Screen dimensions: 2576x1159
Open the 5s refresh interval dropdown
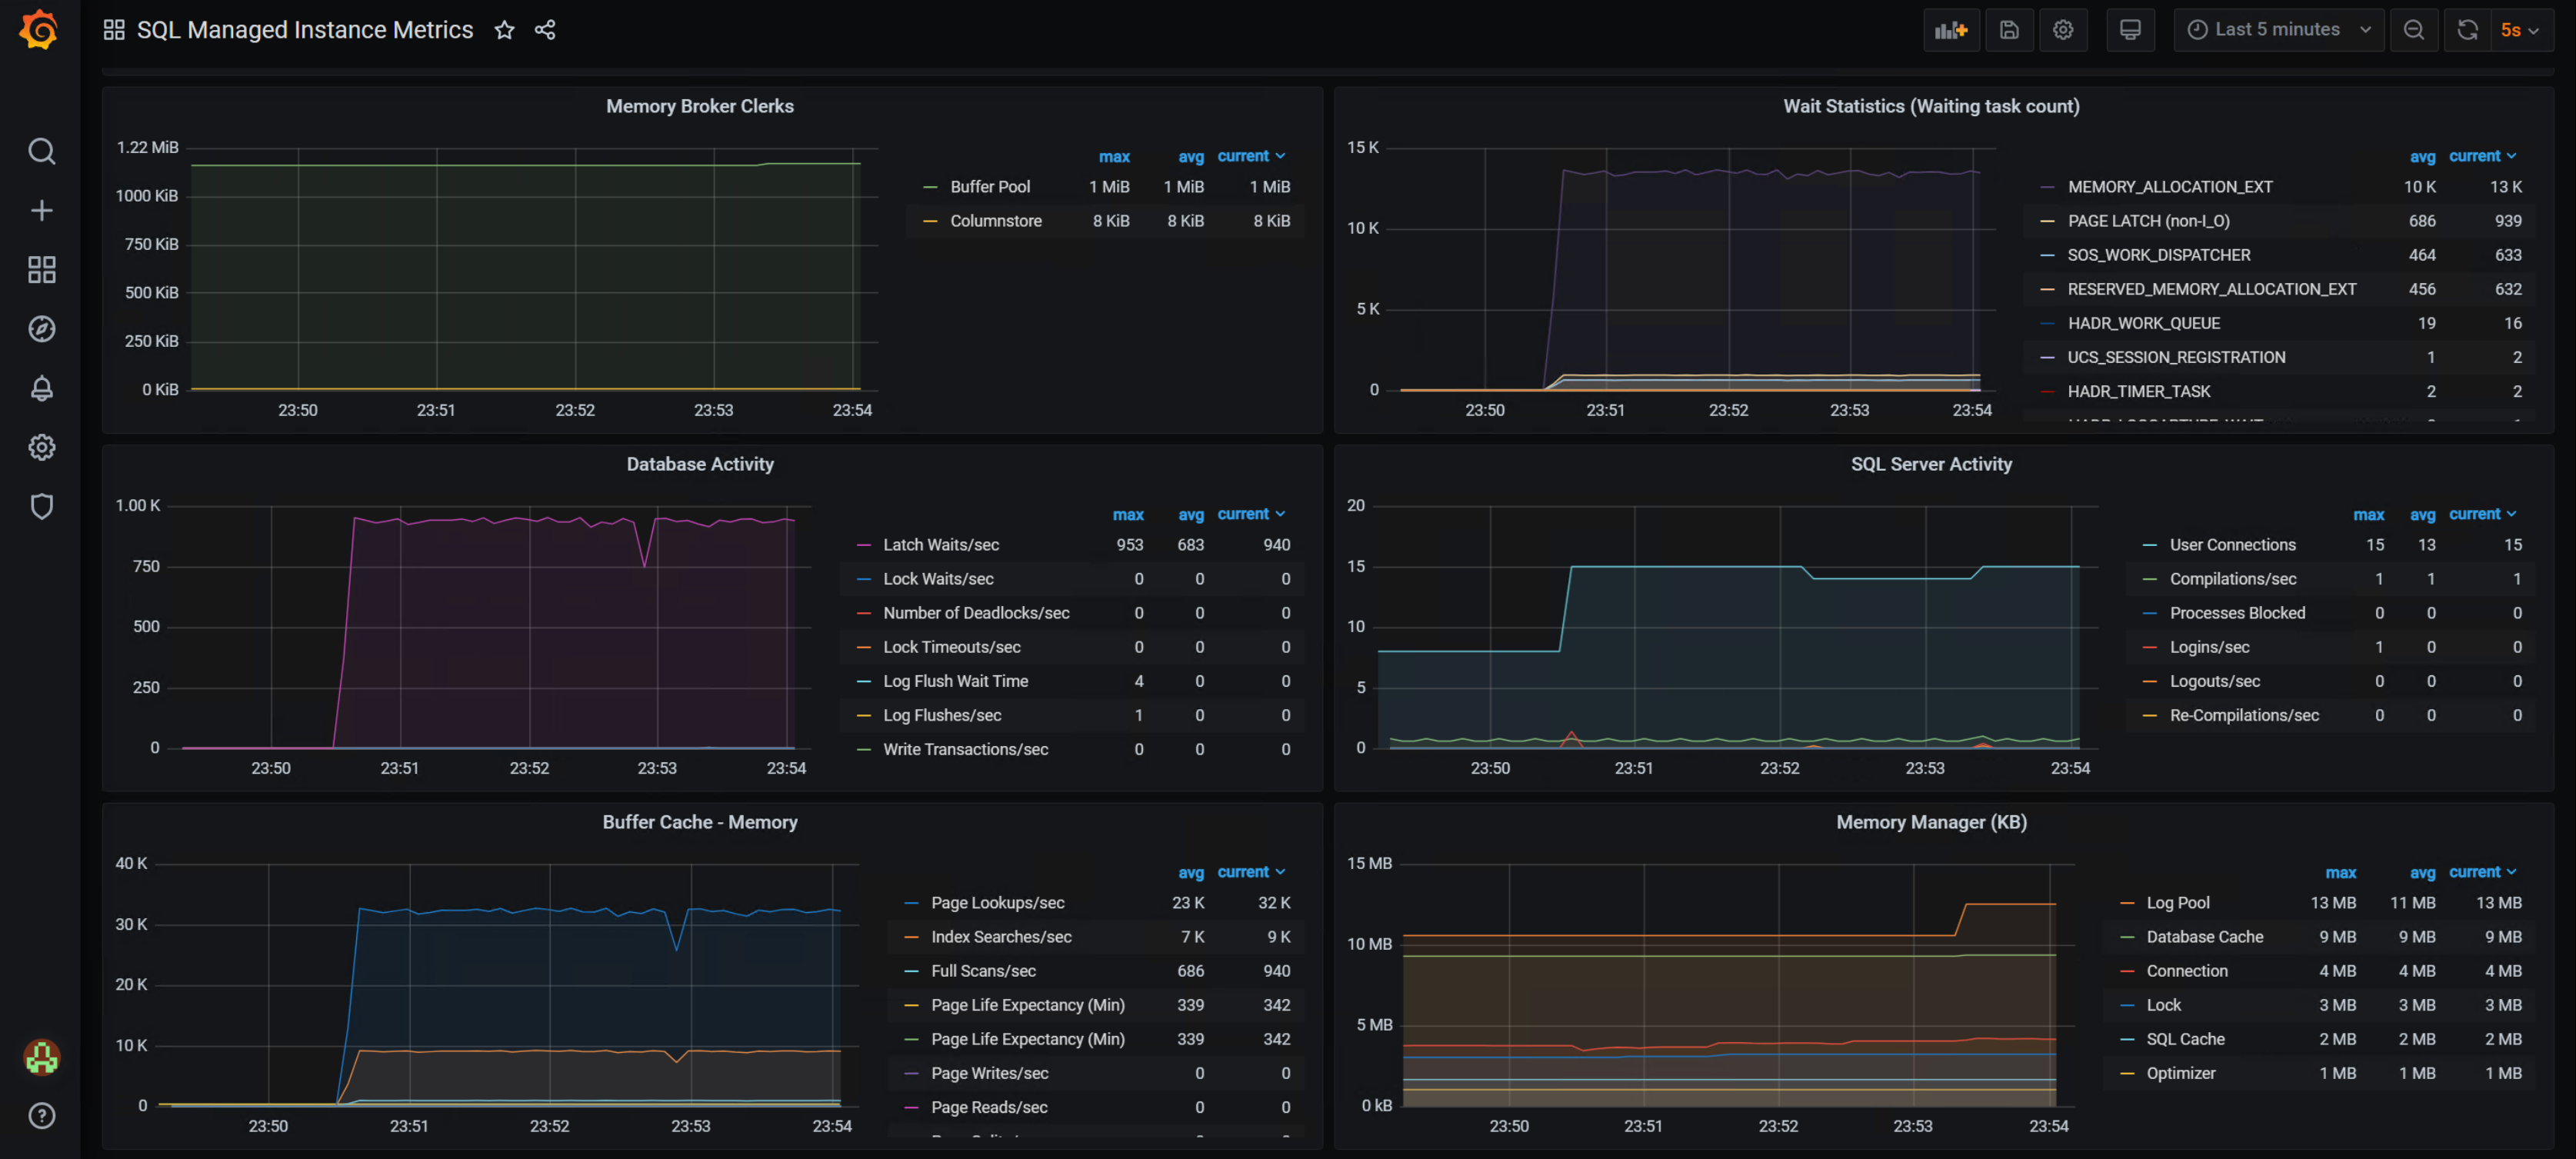2521,30
